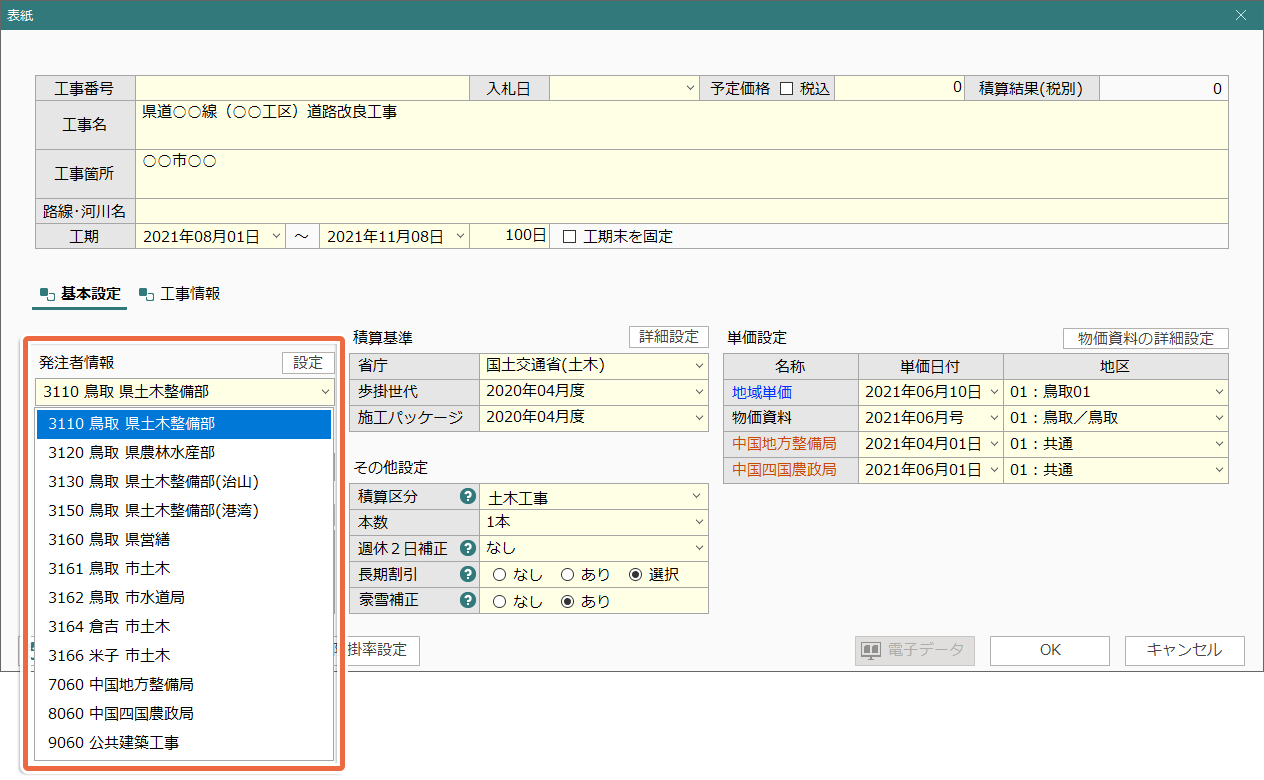Open 中国四国農政局 date 2021年06月01日 dropdown
The image size is (1264, 780).
992,470
